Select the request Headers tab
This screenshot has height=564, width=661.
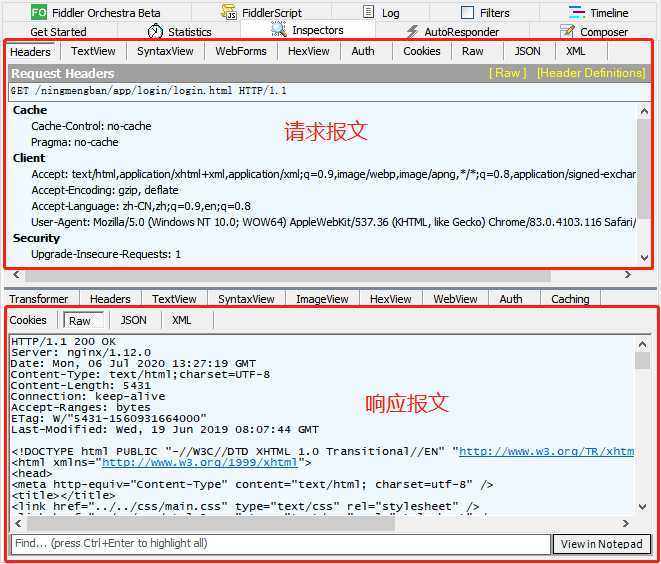30,52
